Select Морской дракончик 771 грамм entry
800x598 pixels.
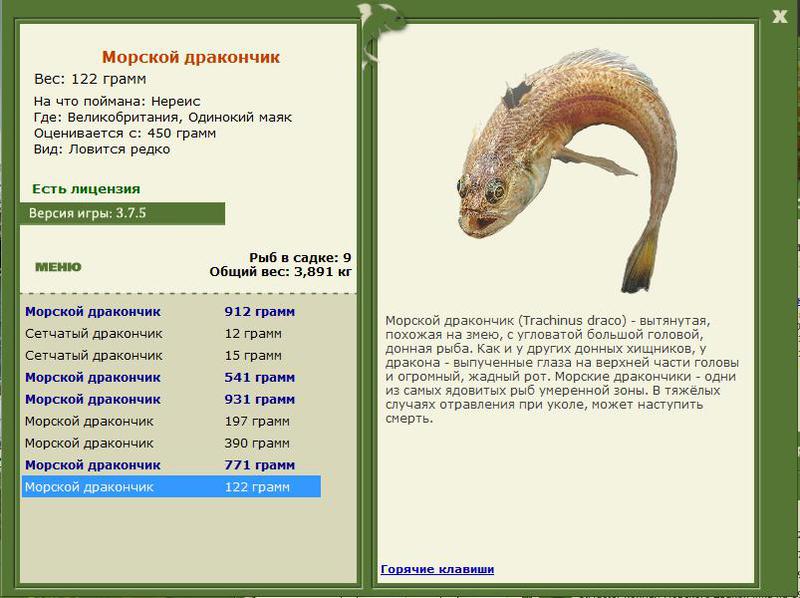tap(171, 465)
